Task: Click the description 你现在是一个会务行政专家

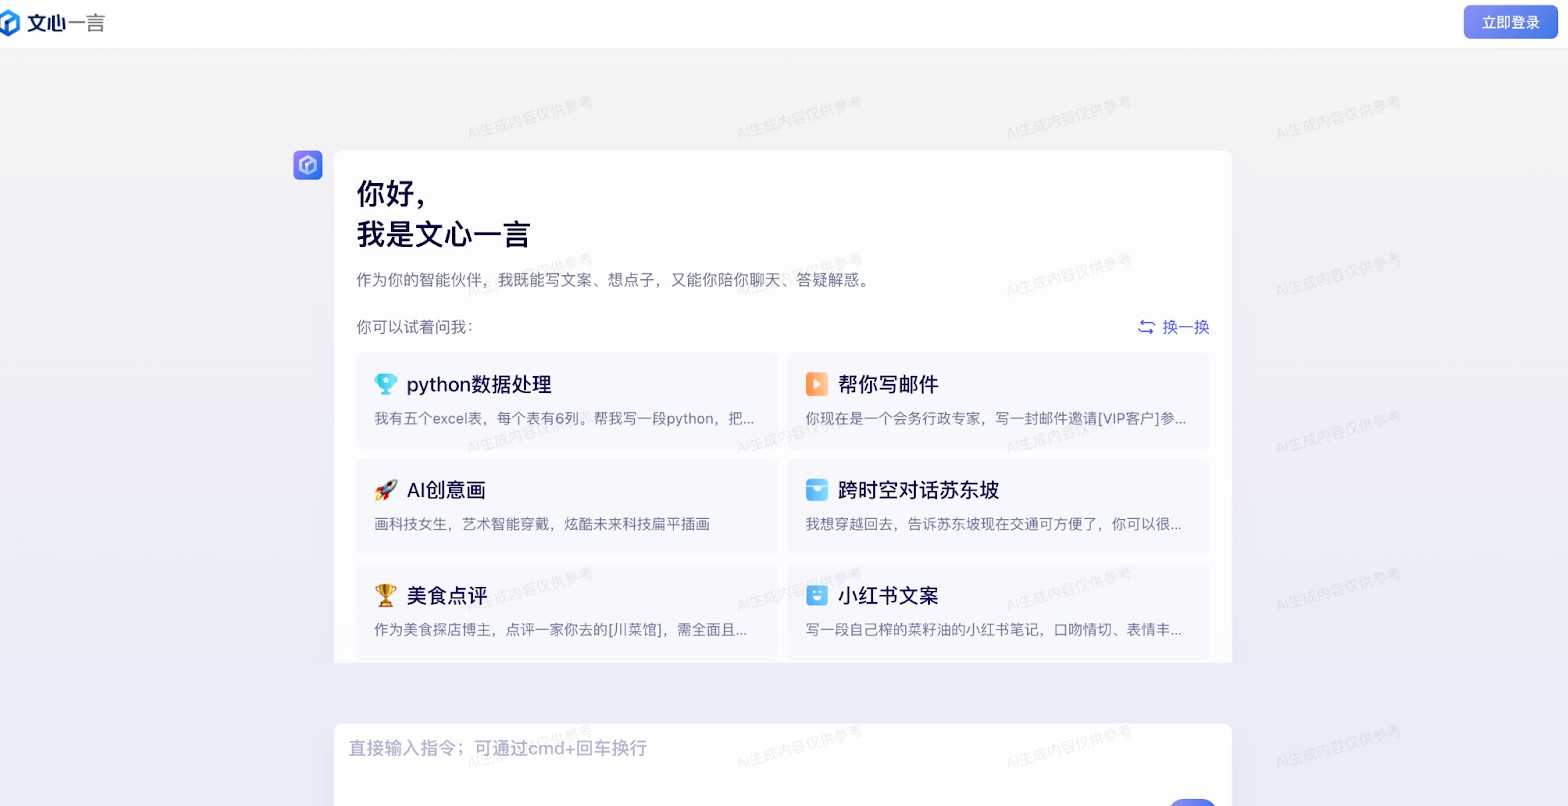Action: click(x=996, y=418)
